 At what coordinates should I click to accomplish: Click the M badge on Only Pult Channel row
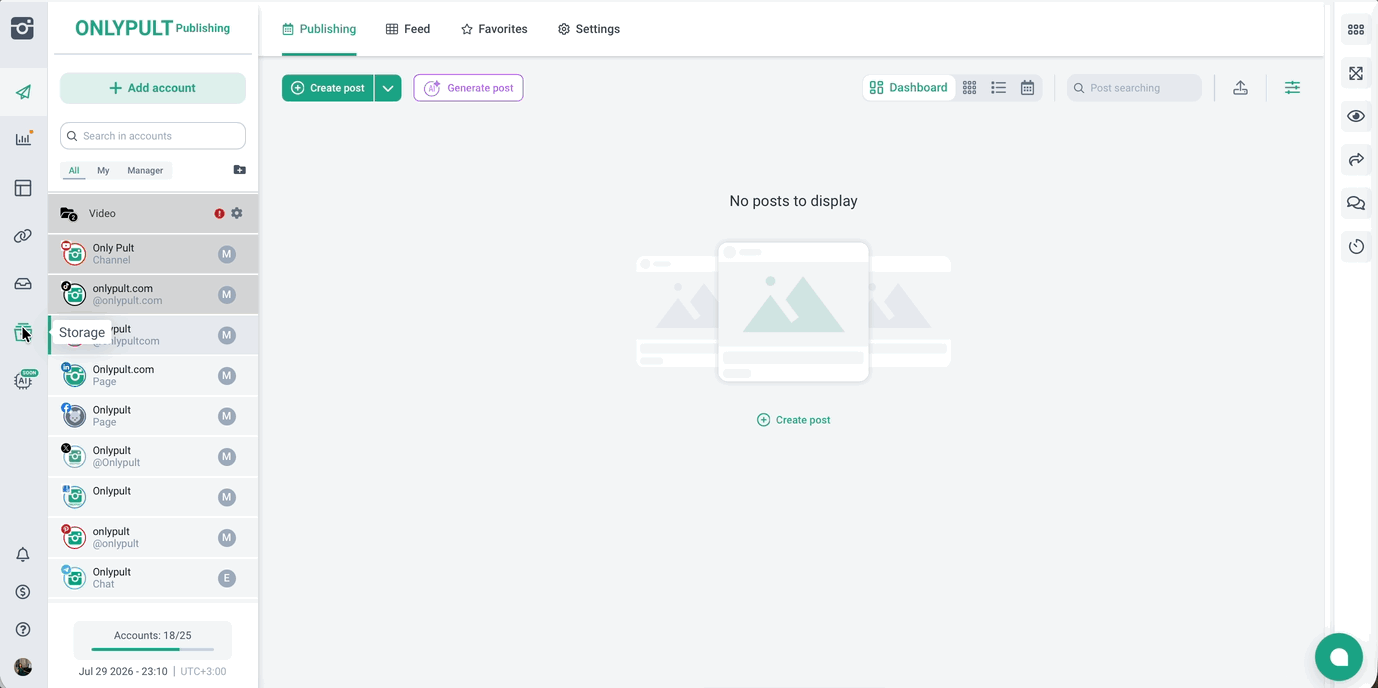pyautogui.click(x=227, y=254)
